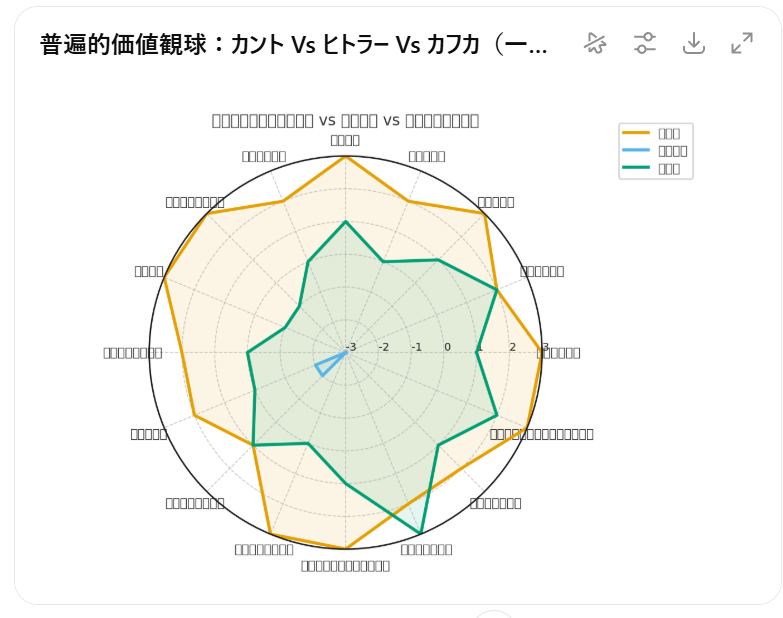Expand the chart to fullscreen
This screenshot has height=618, width=783.
pos(742,43)
